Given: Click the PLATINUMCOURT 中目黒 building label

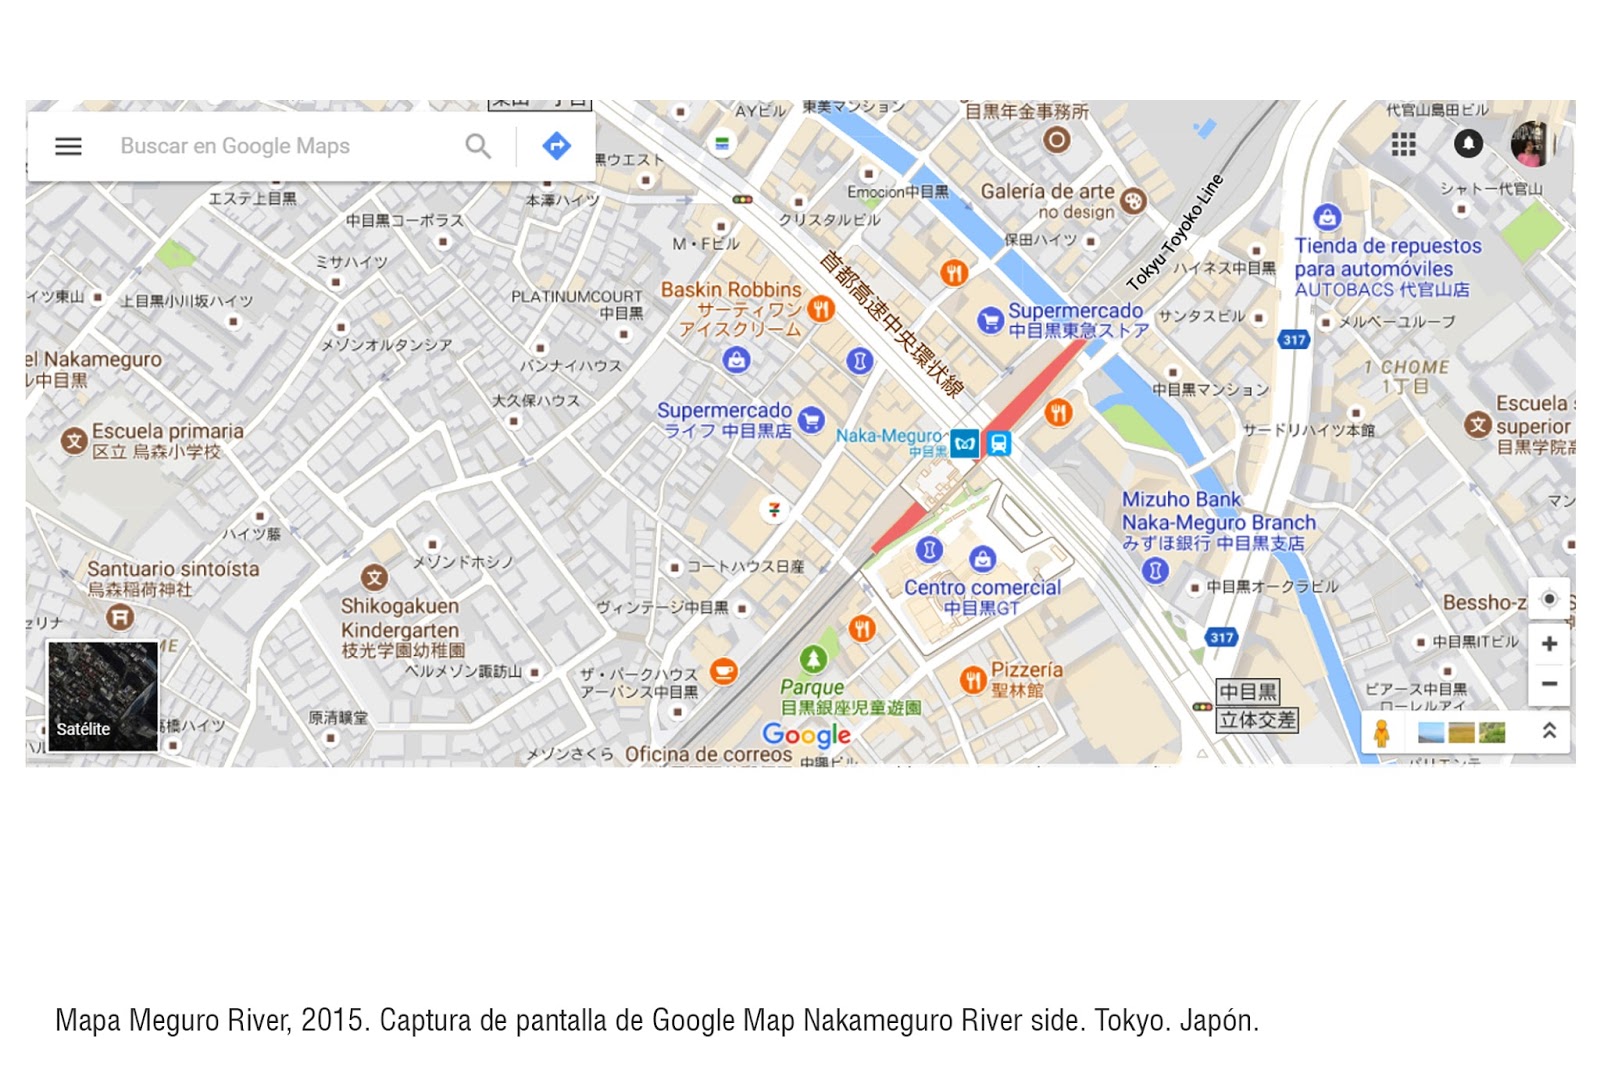Looking at the screenshot, I should (x=577, y=305).
